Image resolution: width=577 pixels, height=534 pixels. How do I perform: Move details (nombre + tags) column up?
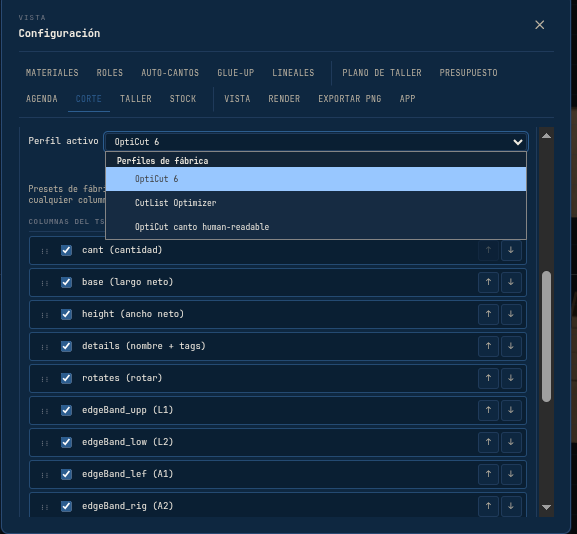488,346
